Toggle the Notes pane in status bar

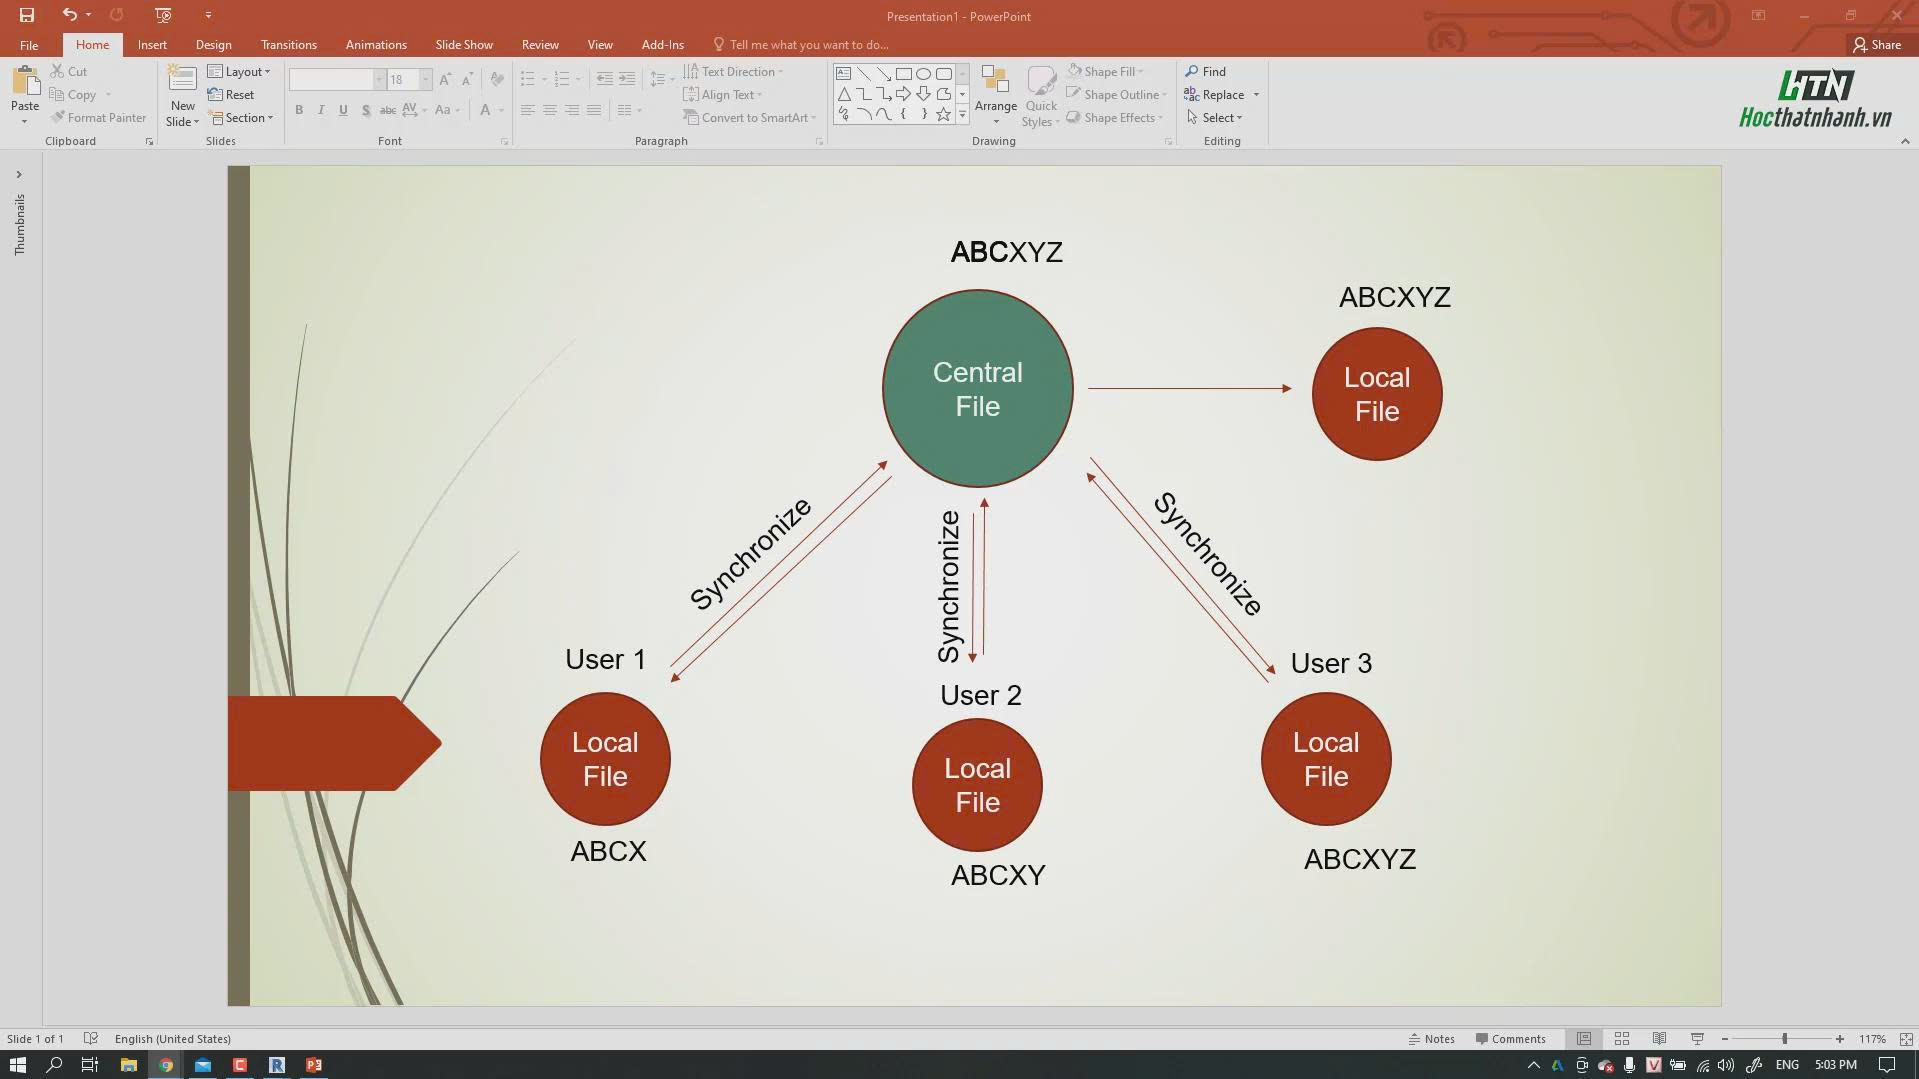click(x=1431, y=1039)
